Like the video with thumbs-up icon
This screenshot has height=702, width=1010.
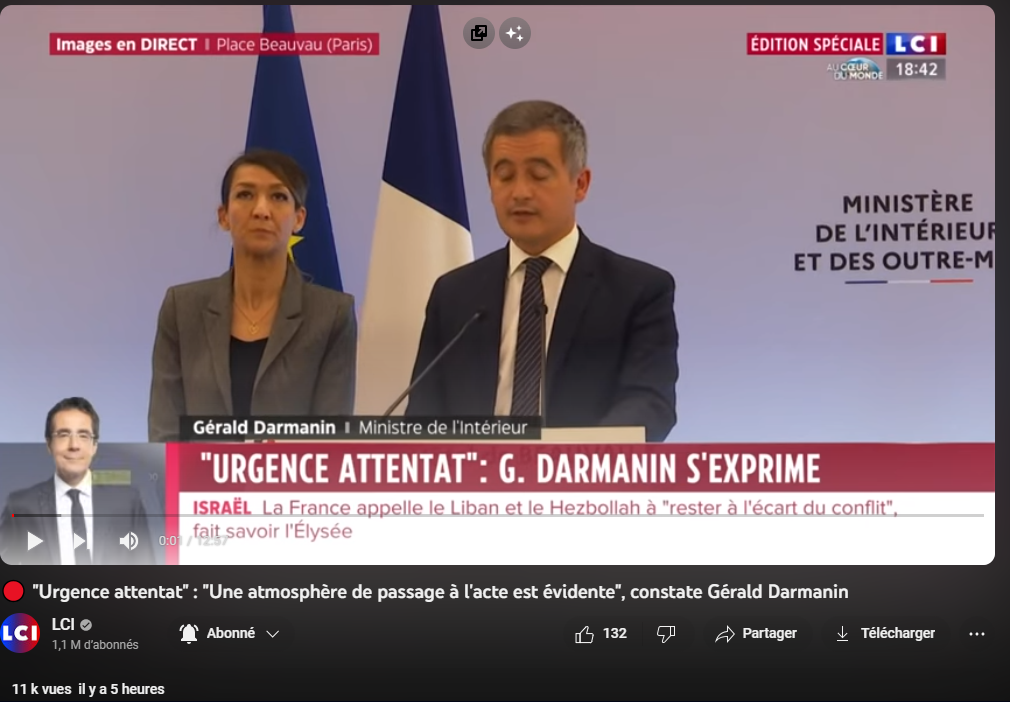click(584, 634)
